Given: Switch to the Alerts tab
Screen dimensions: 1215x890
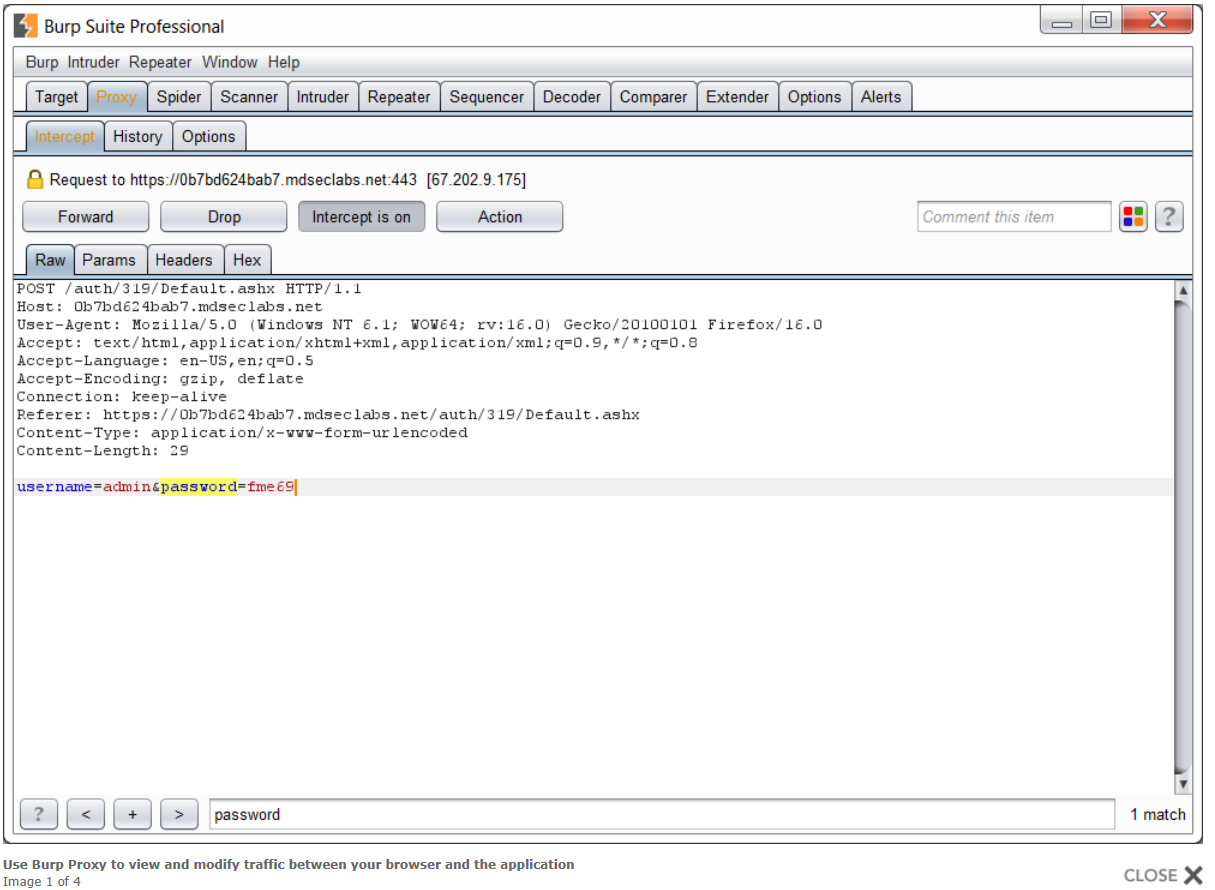Looking at the screenshot, I should (x=881, y=97).
